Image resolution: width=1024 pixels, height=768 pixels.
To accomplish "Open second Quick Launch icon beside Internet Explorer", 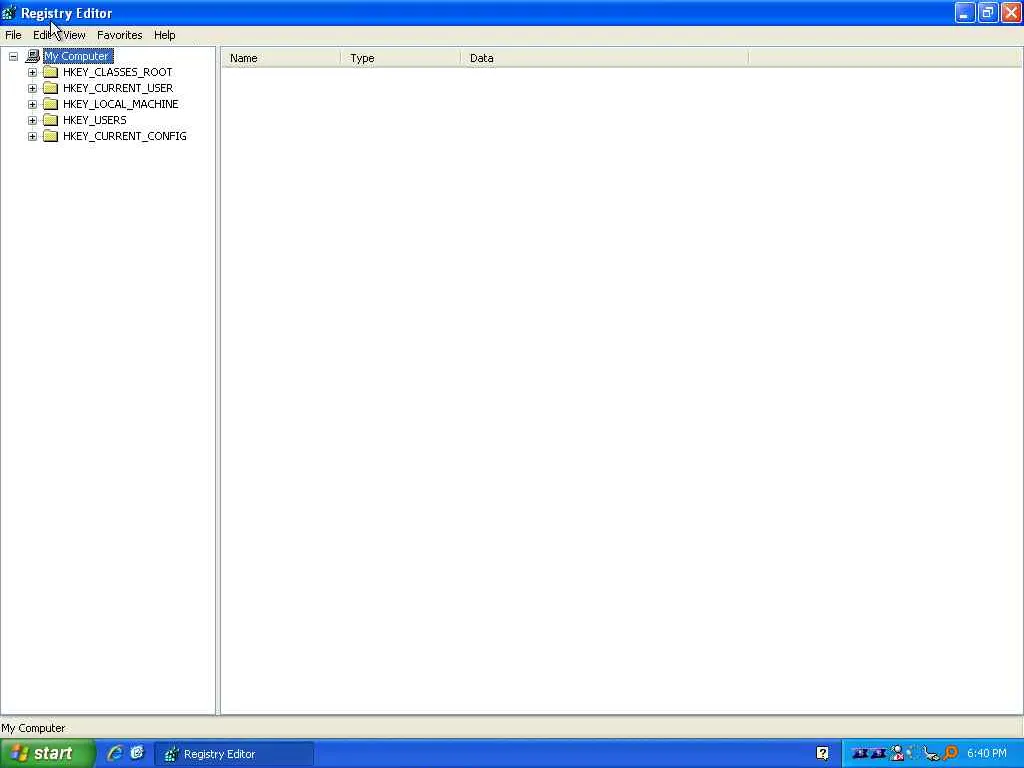I will click(137, 753).
